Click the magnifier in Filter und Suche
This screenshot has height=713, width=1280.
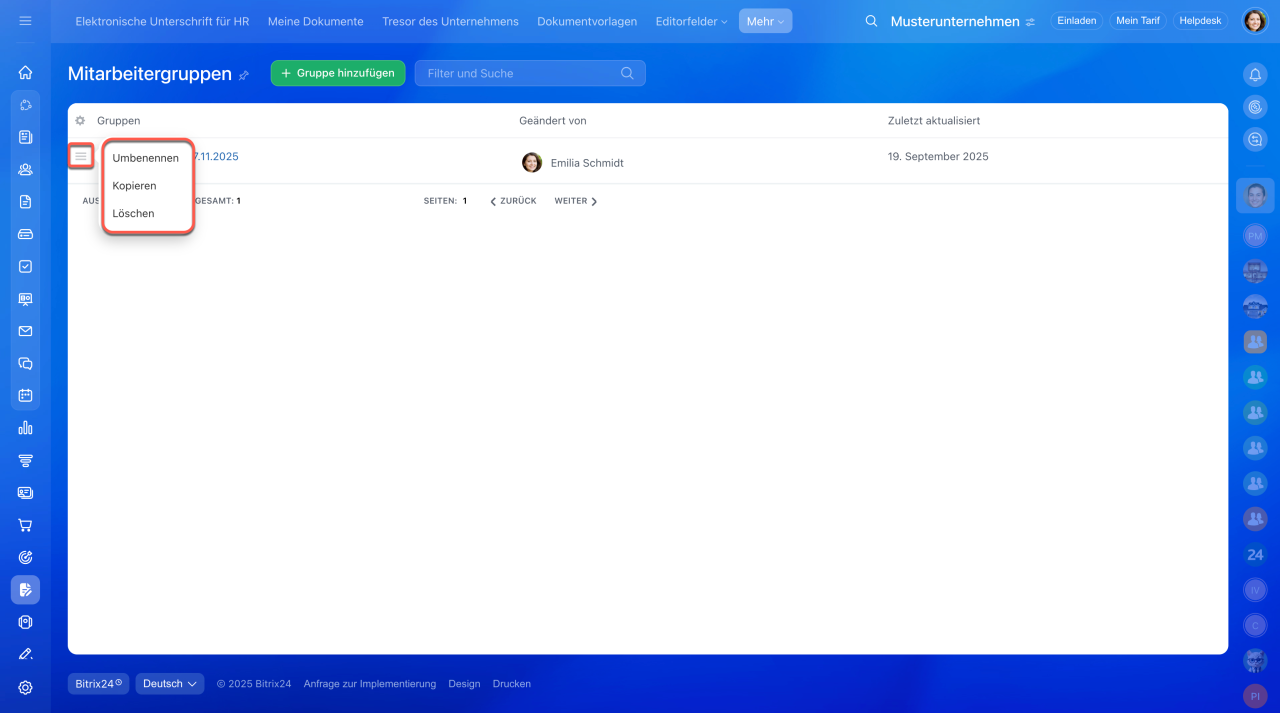tap(627, 73)
